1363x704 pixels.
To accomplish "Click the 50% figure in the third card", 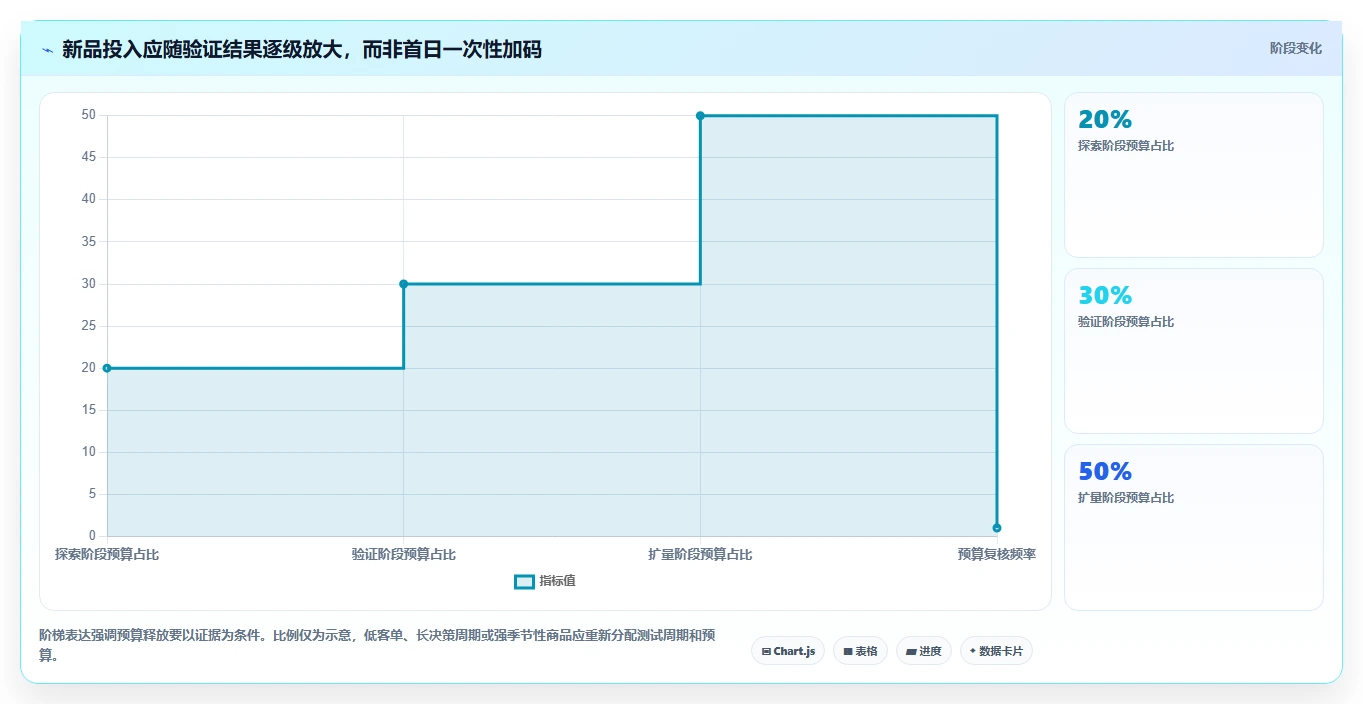I will (1105, 472).
